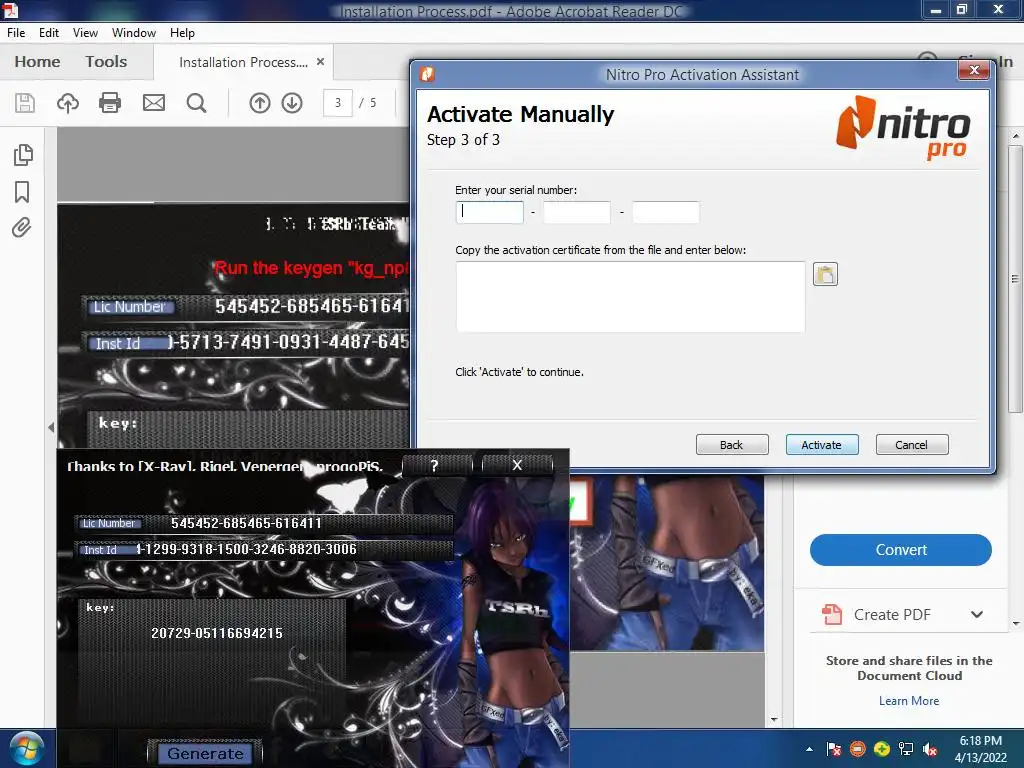Image resolution: width=1024 pixels, height=768 pixels.
Task: Print the document using printer icon
Action: point(110,103)
